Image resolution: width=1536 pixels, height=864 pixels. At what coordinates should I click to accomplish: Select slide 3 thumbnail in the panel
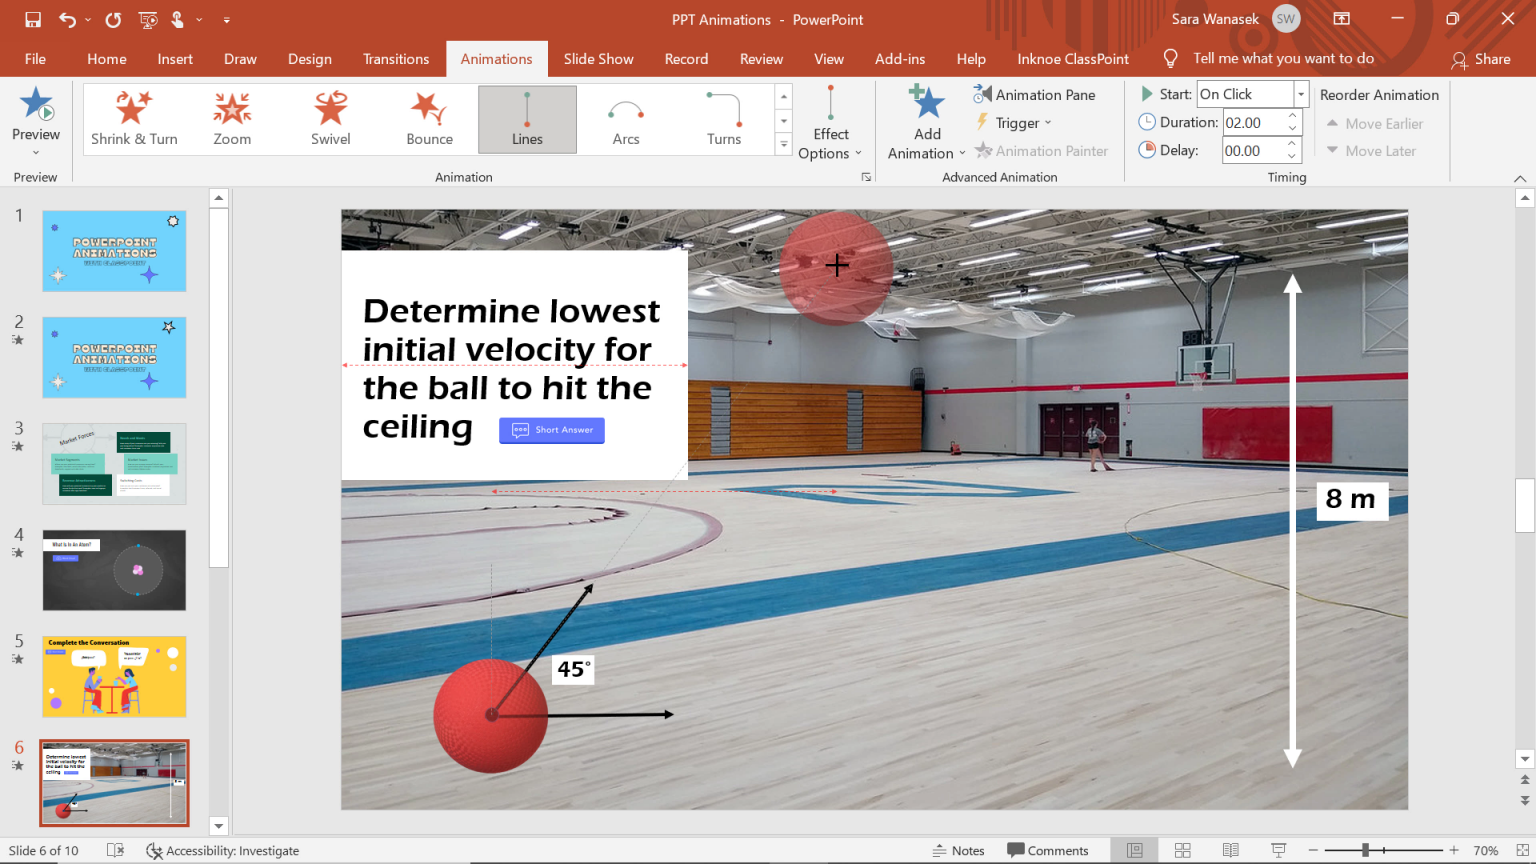pos(113,463)
